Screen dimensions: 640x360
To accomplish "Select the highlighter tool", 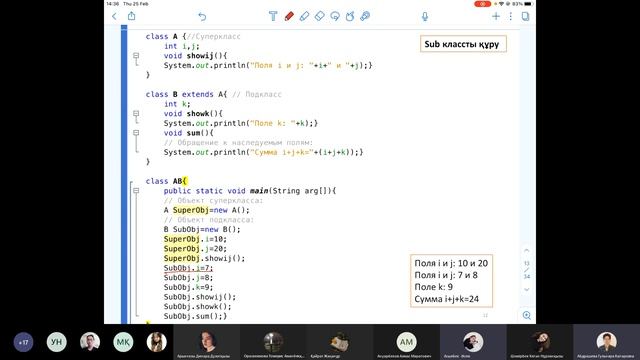I will (x=304, y=16).
